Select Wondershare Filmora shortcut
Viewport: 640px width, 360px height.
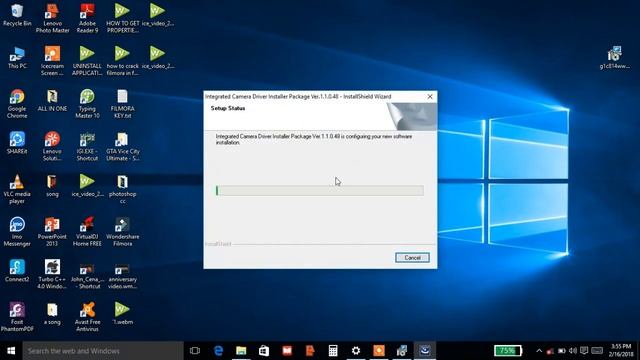122,231
